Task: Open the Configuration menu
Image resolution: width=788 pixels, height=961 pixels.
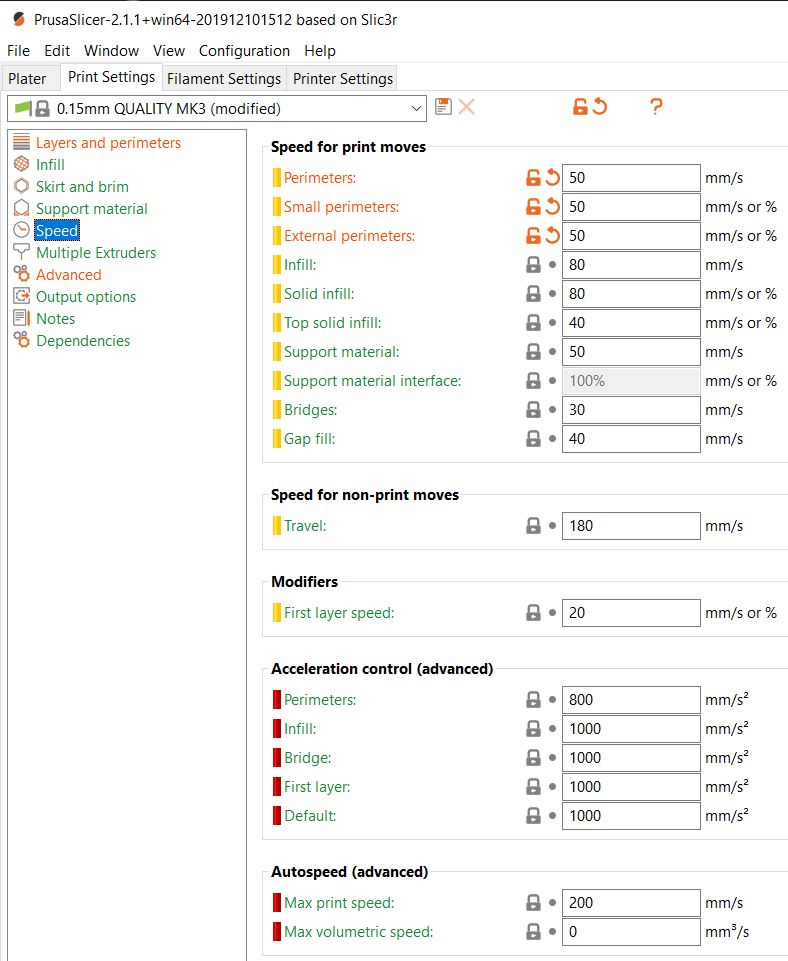Action: [x=244, y=51]
